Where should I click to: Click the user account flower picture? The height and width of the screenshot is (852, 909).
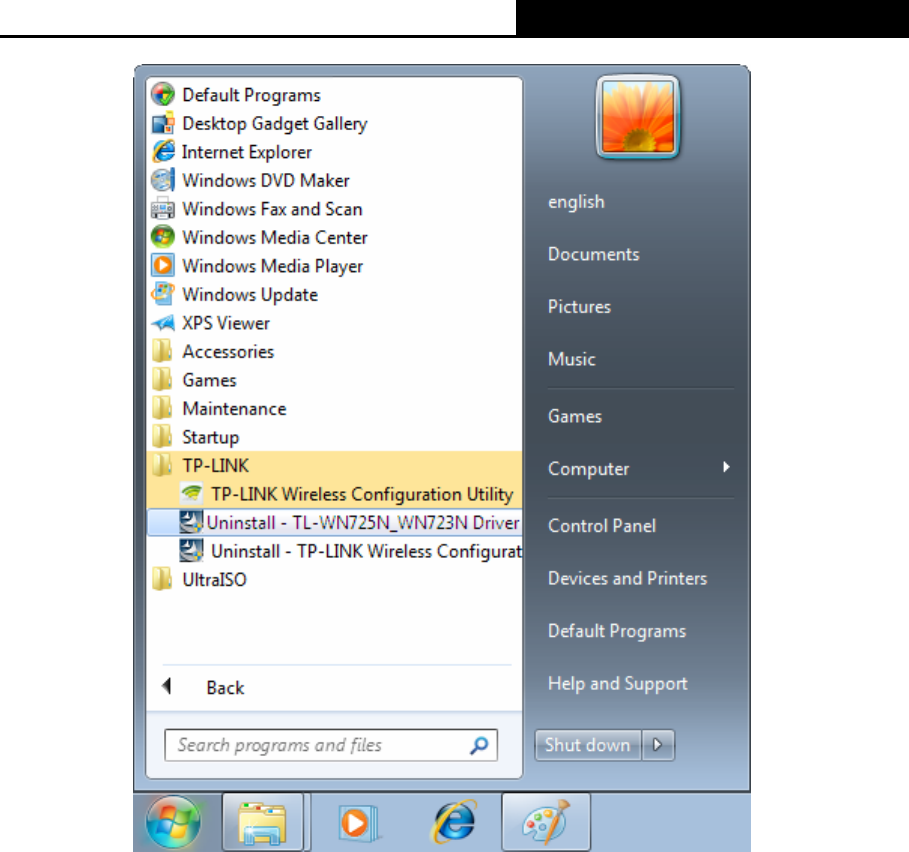(x=638, y=116)
